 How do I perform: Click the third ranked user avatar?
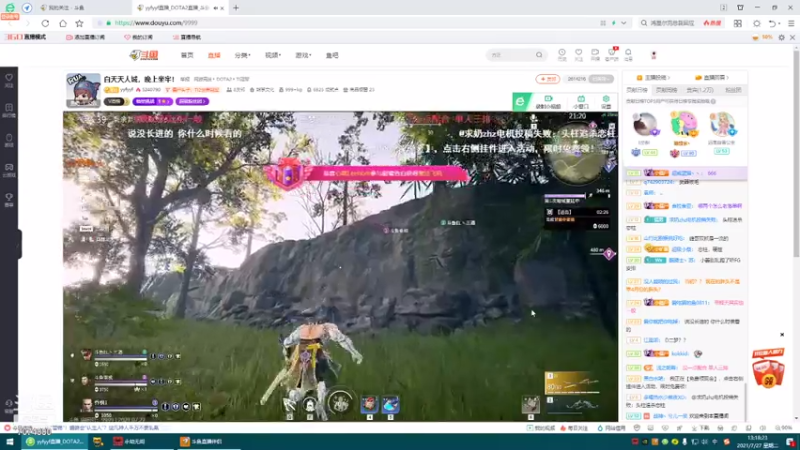pos(721,125)
